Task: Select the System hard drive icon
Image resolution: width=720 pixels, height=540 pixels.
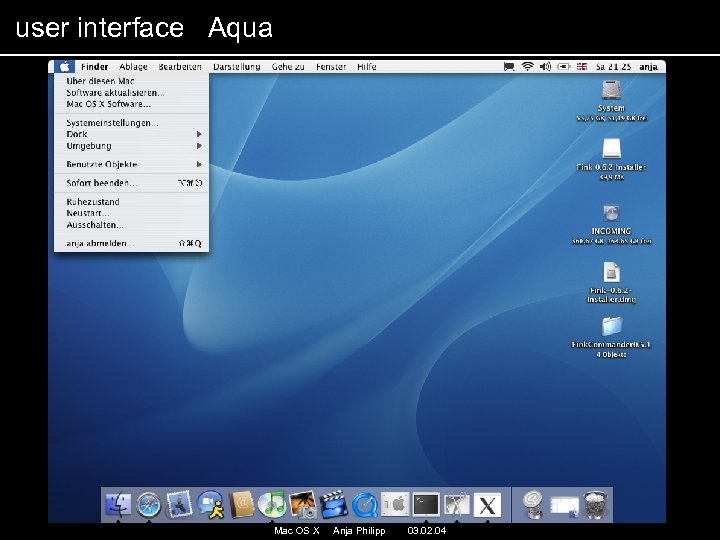Action: click(x=611, y=90)
